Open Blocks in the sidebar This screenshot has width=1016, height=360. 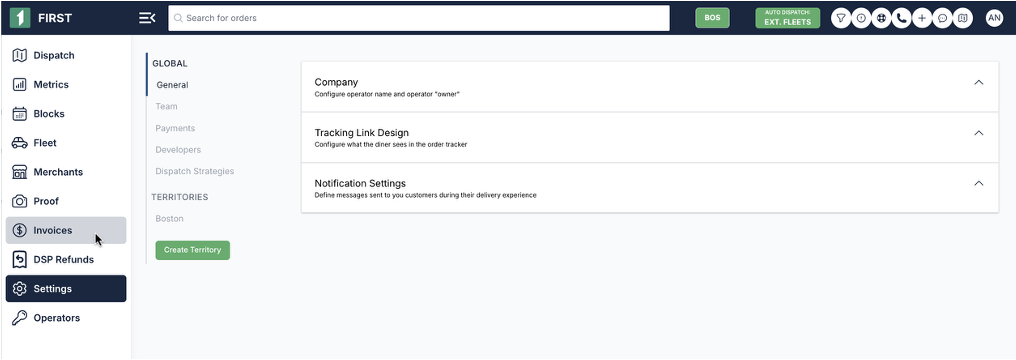[x=66, y=114]
